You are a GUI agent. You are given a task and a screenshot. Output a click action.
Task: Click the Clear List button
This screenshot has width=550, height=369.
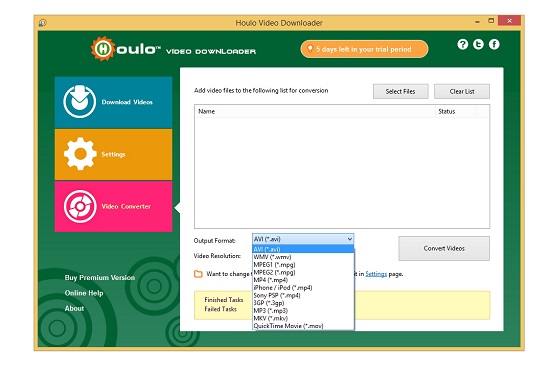(462, 92)
